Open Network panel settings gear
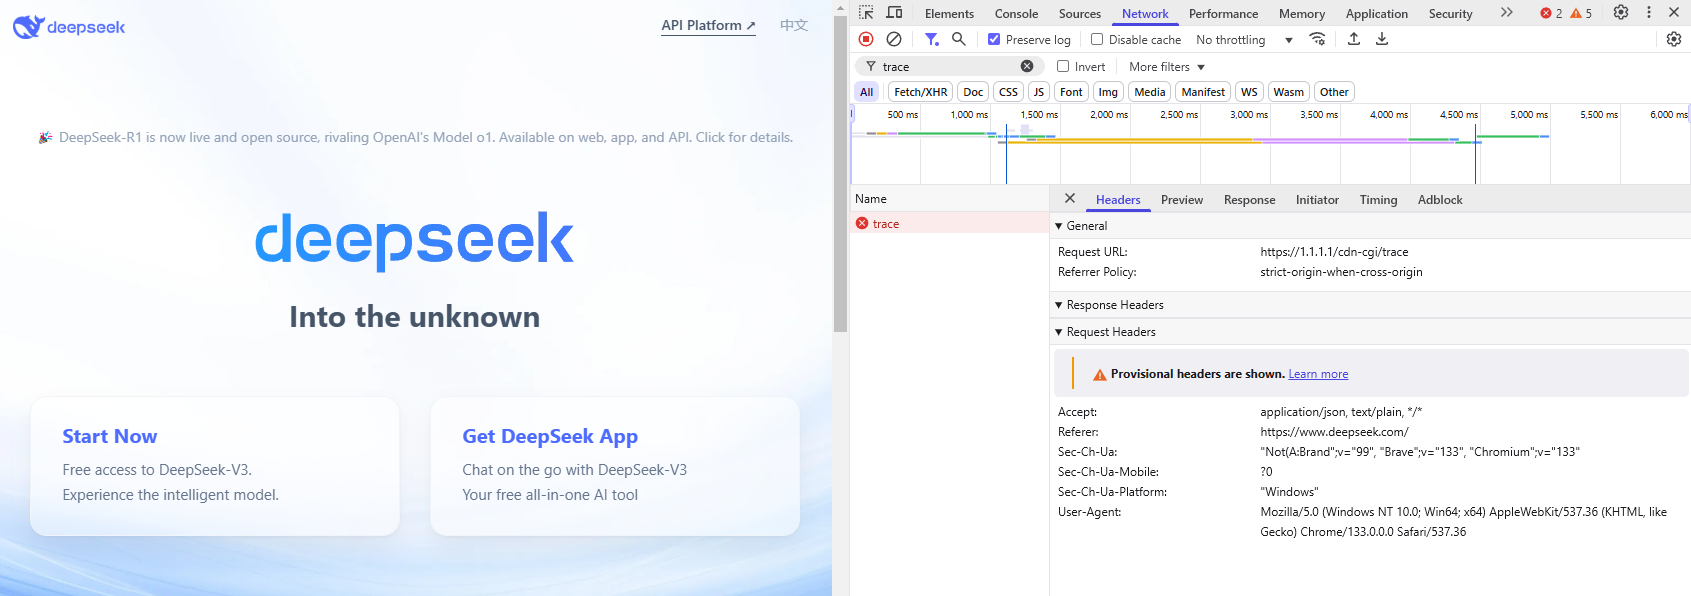This screenshot has width=1691, height=596. [x=1674, y=39]
